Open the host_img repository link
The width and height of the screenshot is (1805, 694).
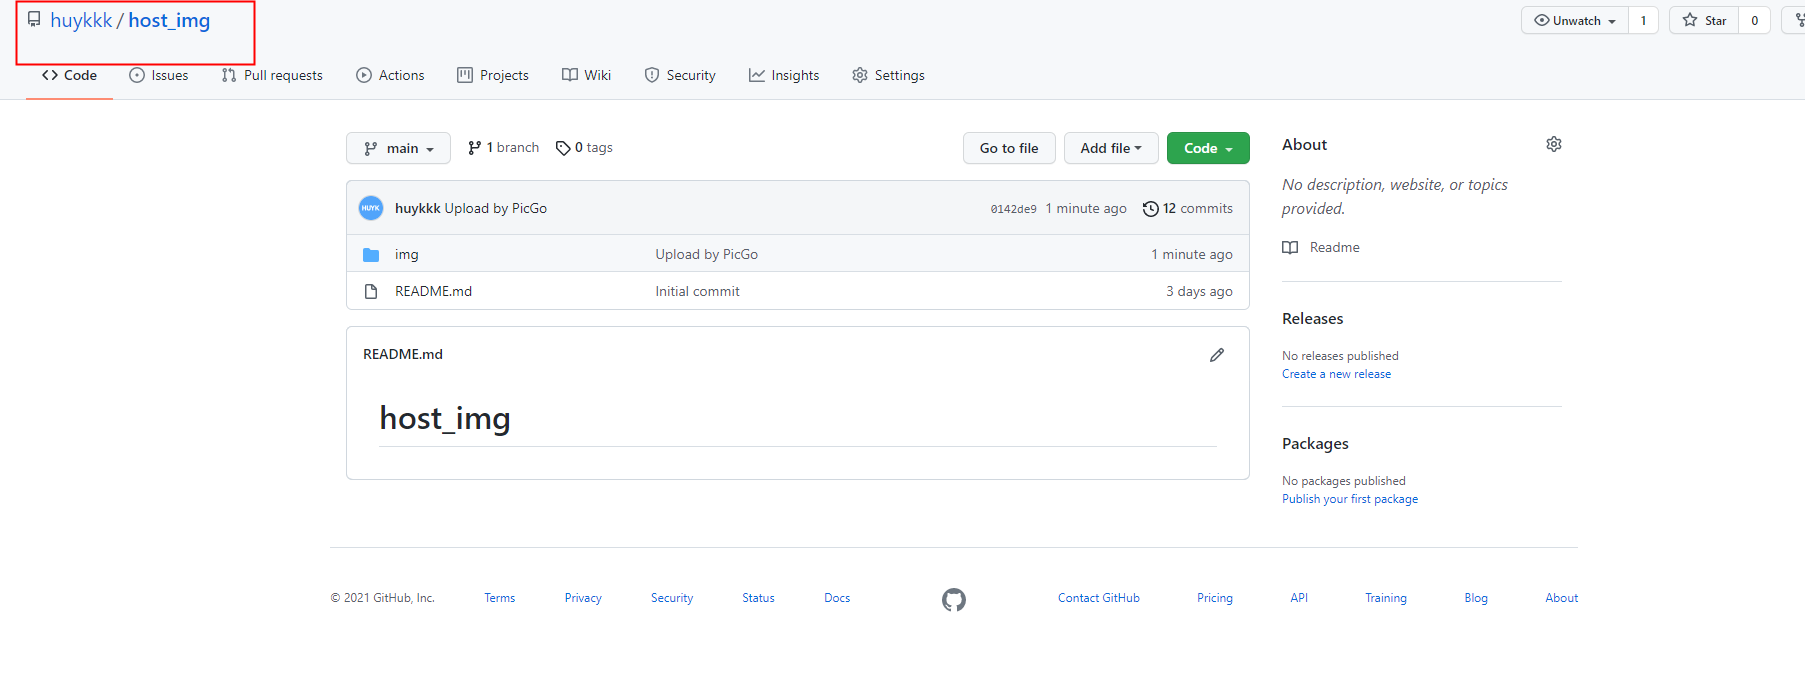click(x=169, y=20)
